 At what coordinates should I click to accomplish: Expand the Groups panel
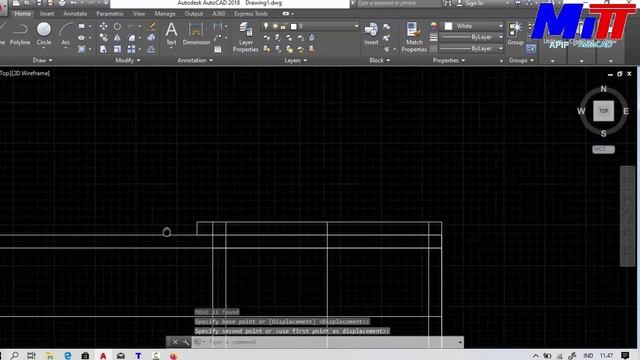click(x=521, y=60)
